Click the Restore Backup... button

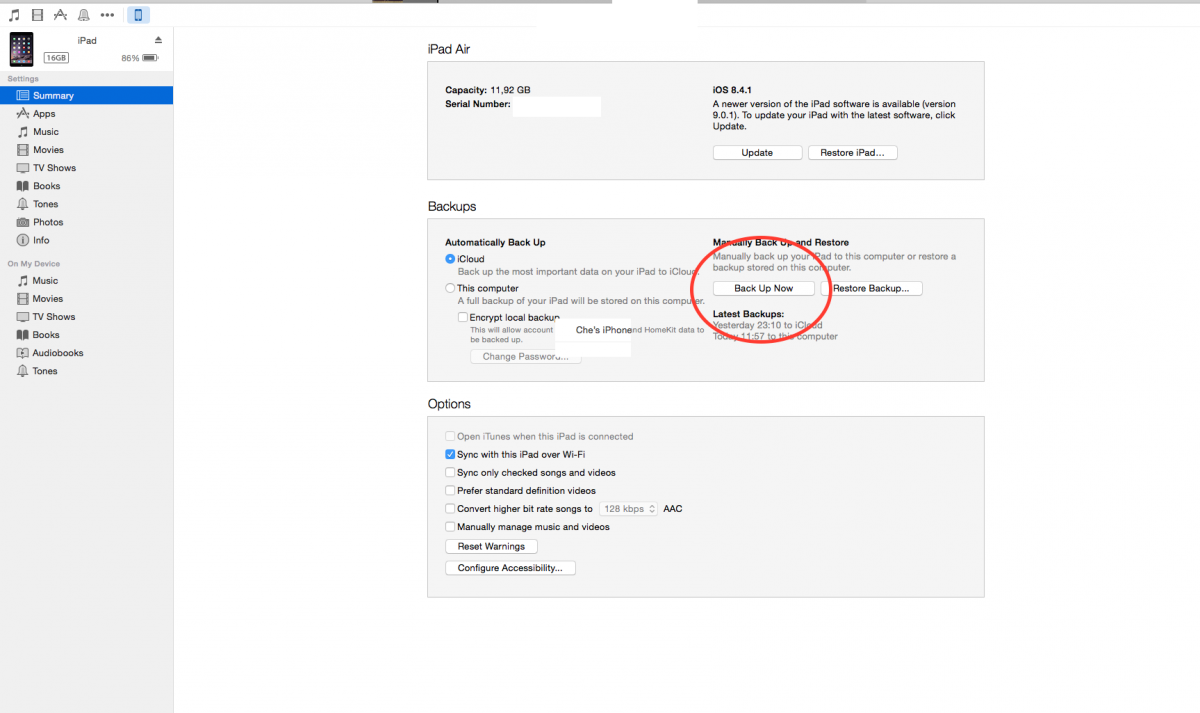(871, 288)
